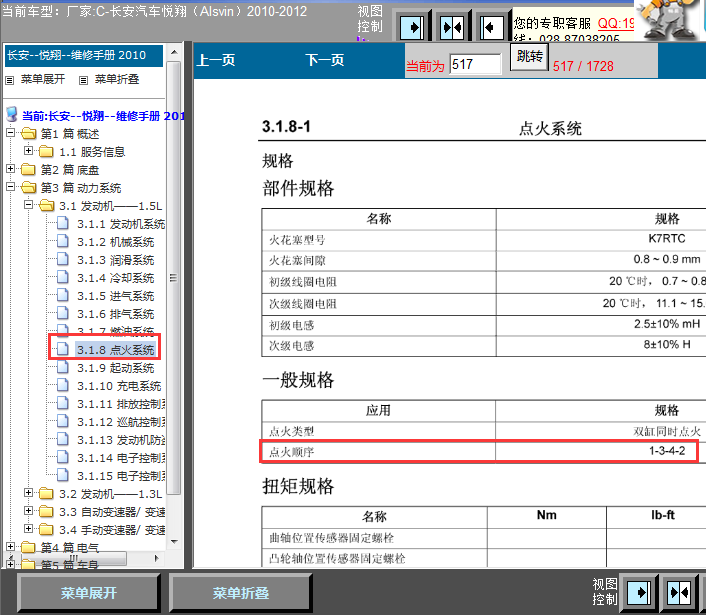Click the K7RTC spark plug model cell
The image size is (706, 615).
coord(666,239)
